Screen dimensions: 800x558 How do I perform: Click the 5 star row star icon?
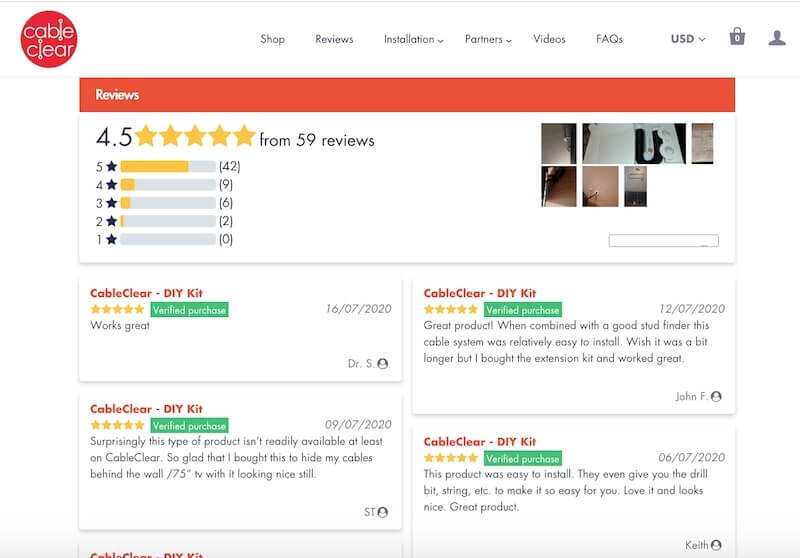coord(112,166)
